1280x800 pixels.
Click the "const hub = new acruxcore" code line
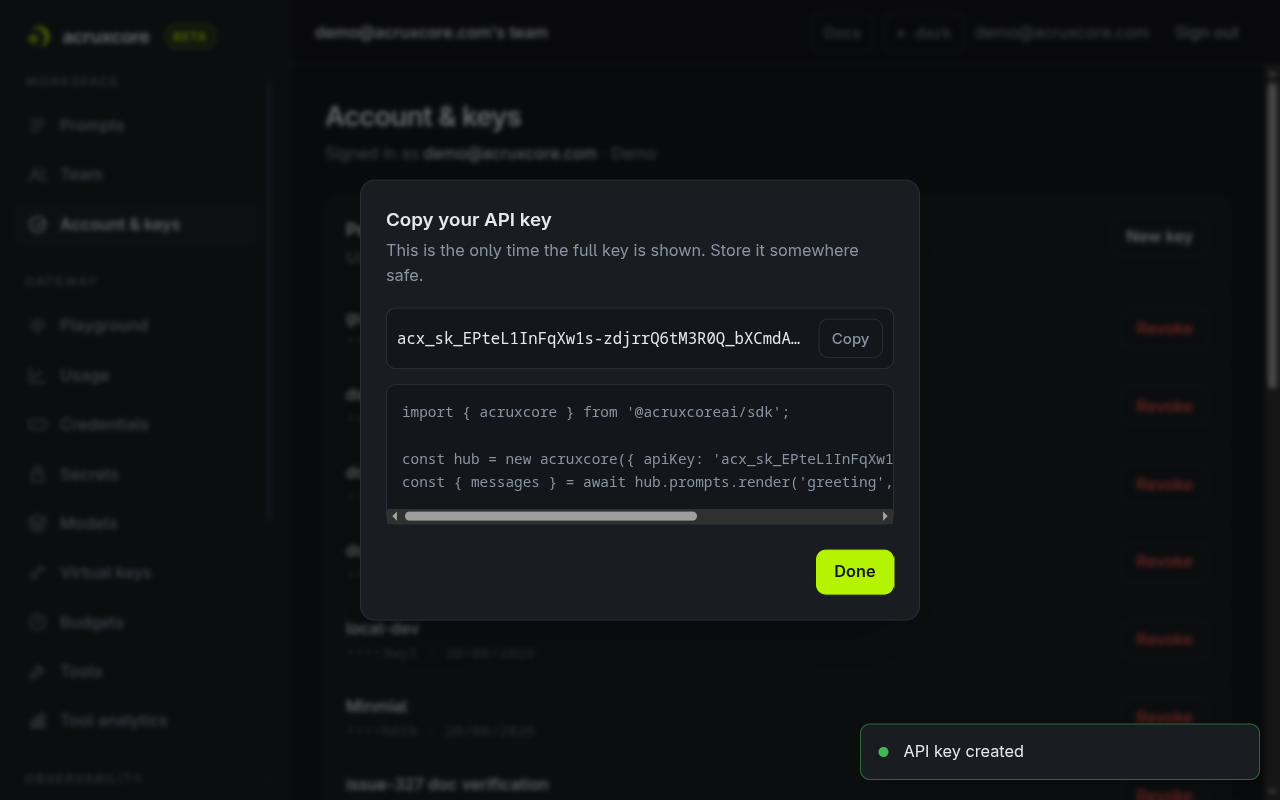coord(647,459)
